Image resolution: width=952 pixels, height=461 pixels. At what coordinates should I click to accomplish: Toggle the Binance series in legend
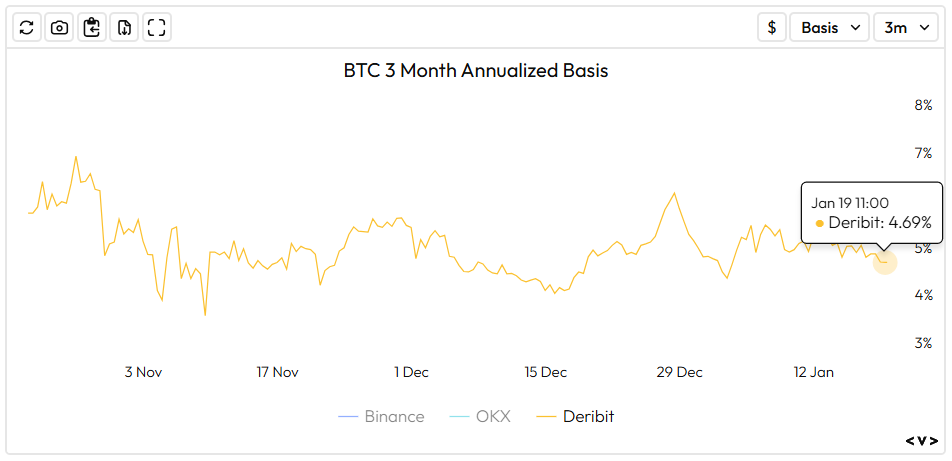pos(381,416)
